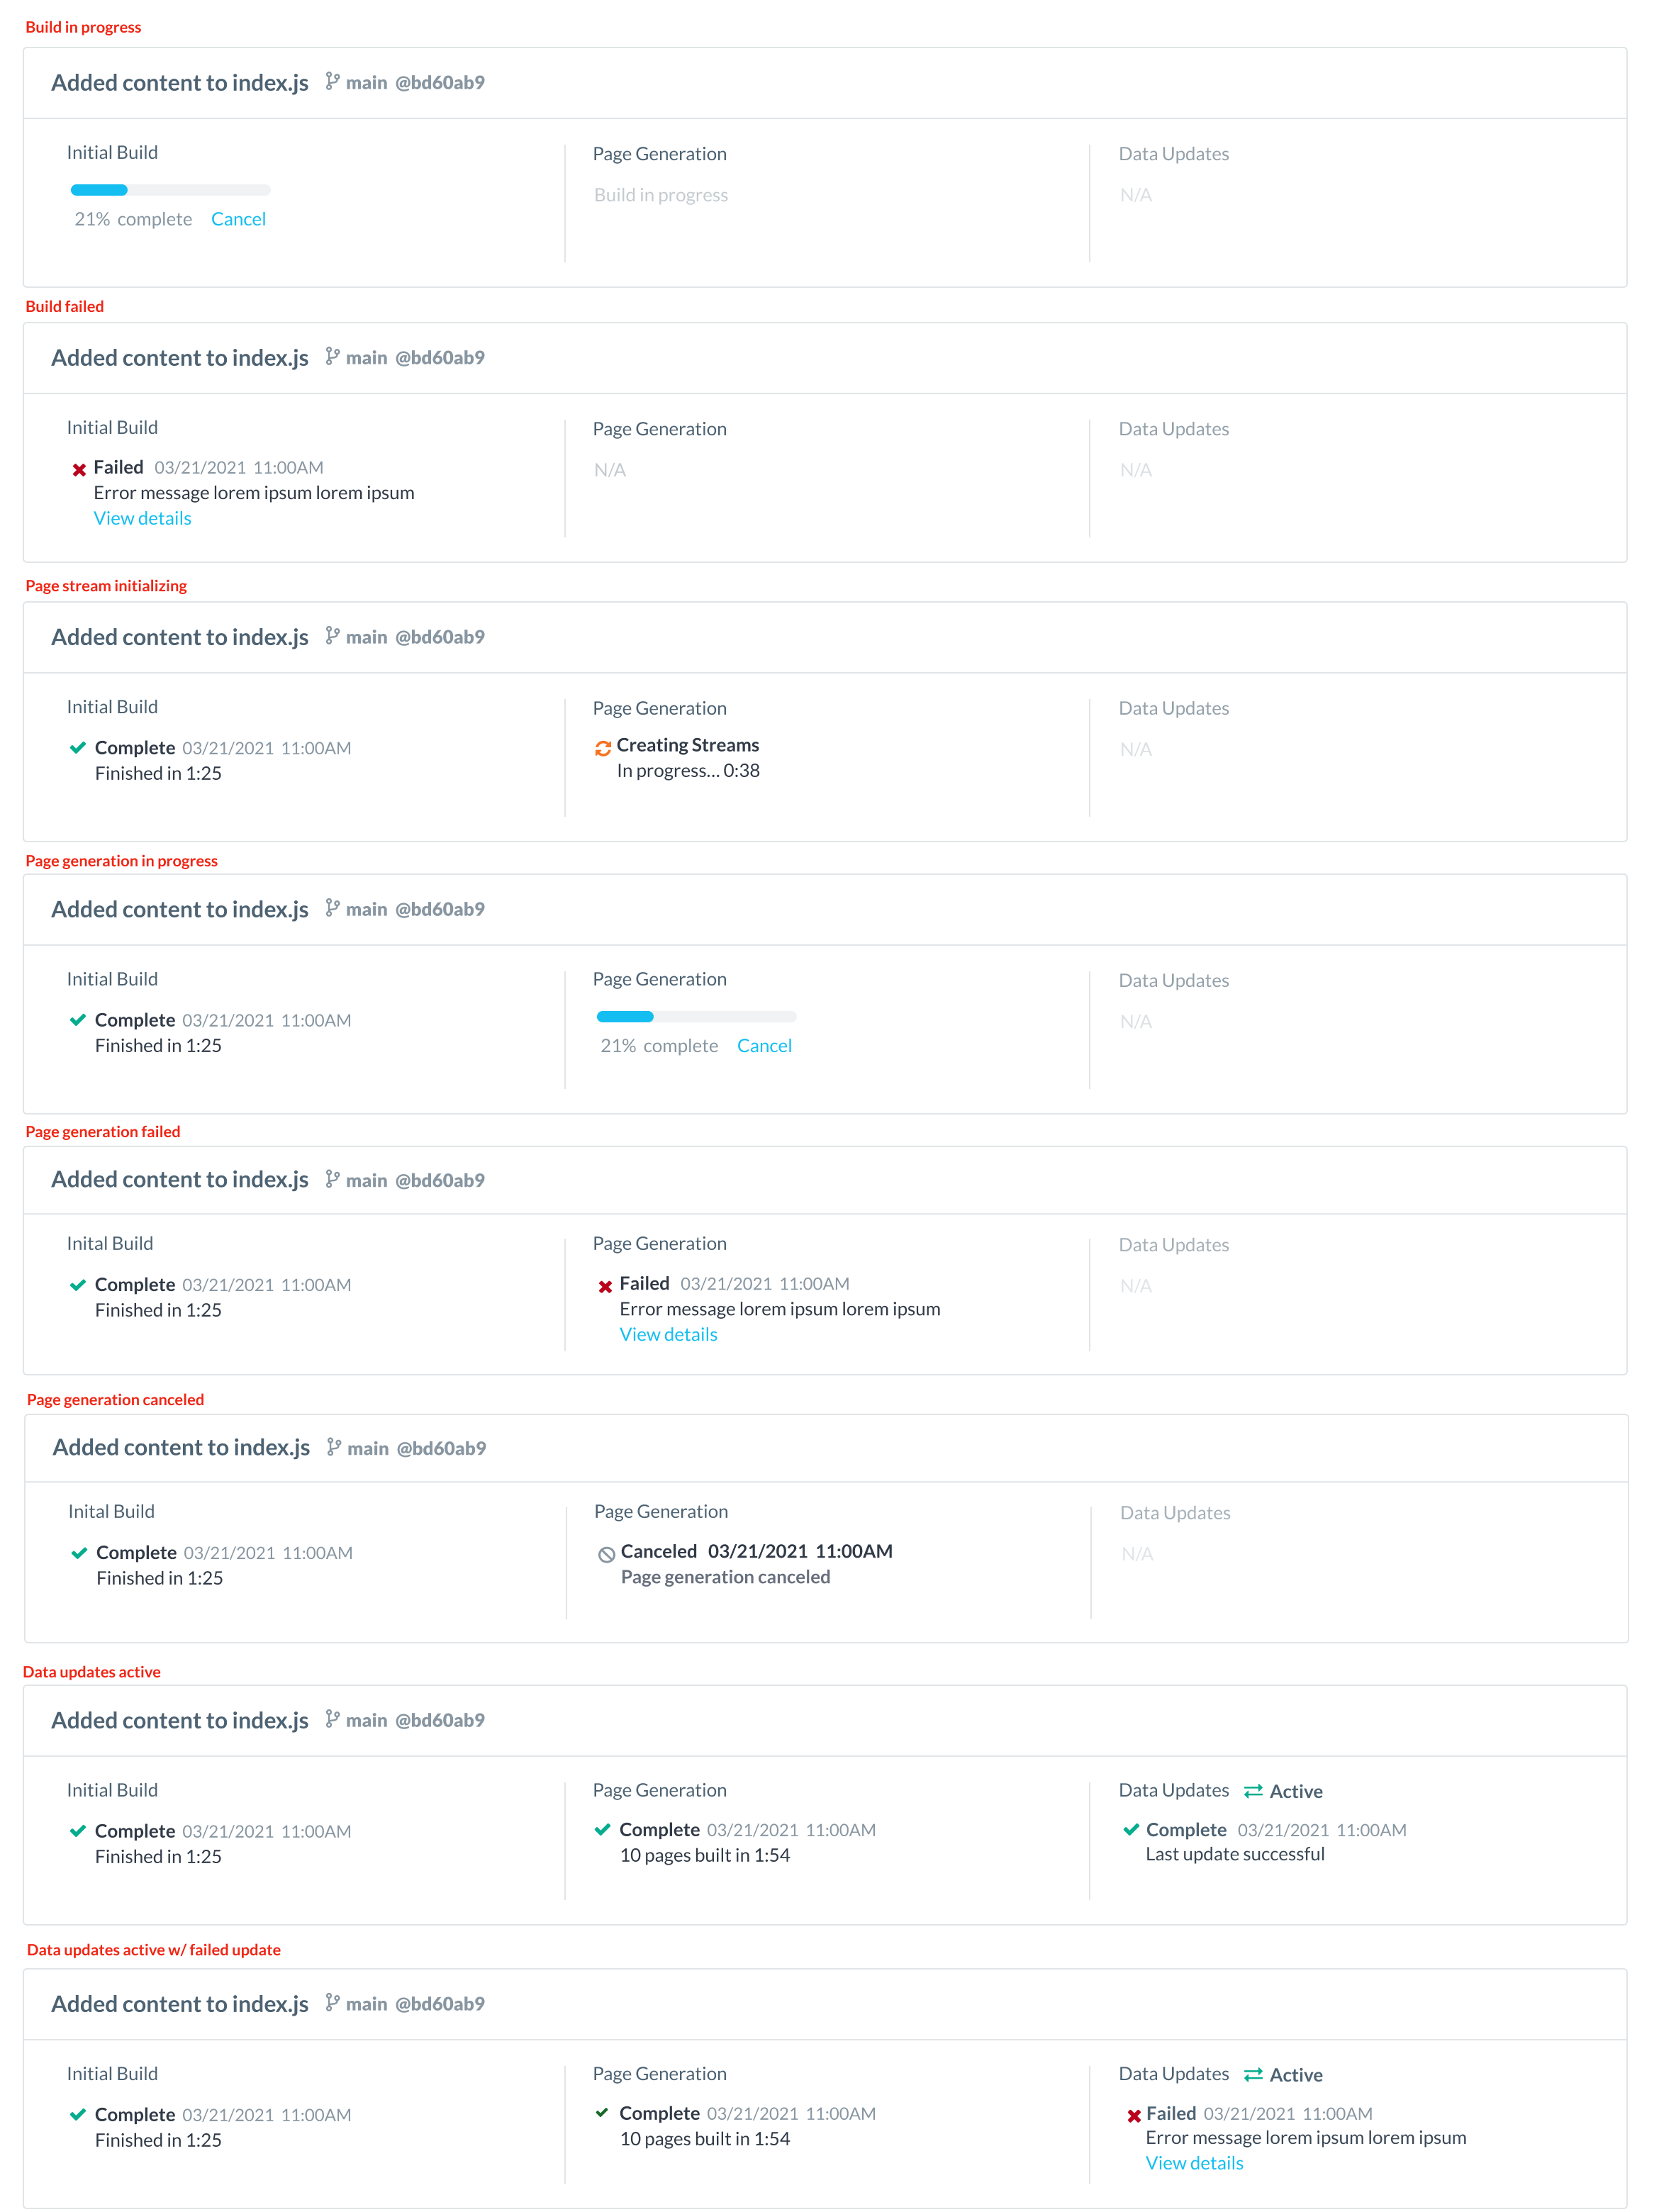The width and height of the screenshot is (1659, 2212).
Task: Click the red X icon beside the failed Page Generation status
Action: (605, 1286)
